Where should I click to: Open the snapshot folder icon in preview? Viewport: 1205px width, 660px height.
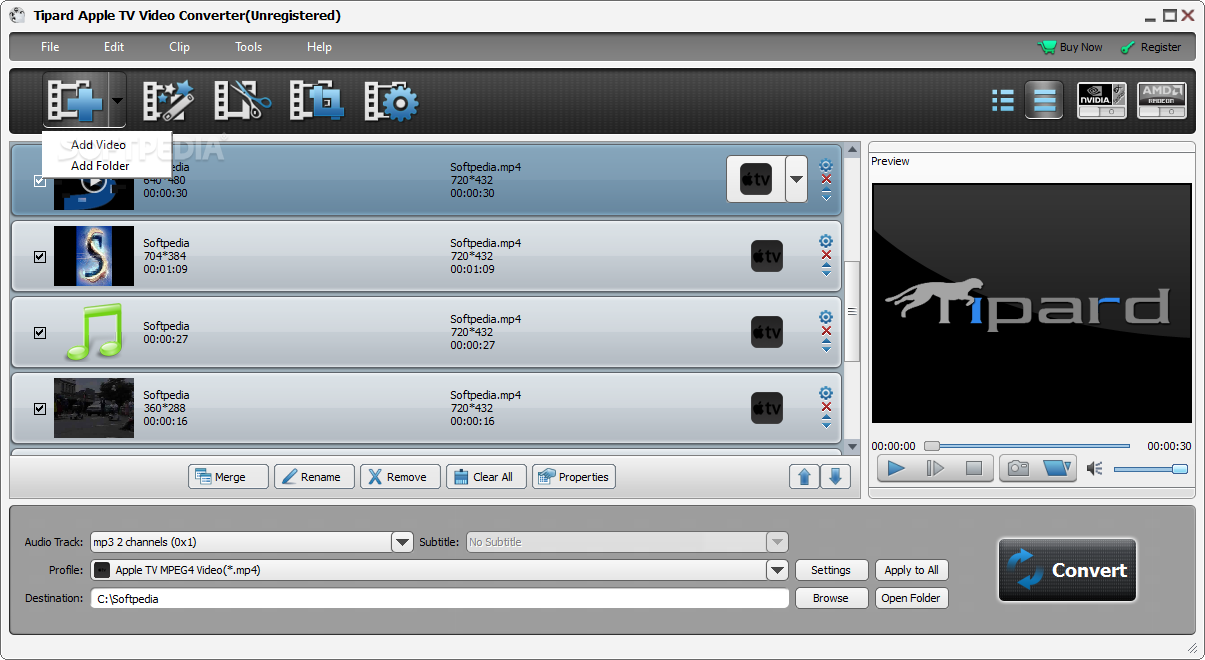[1056, 468]
